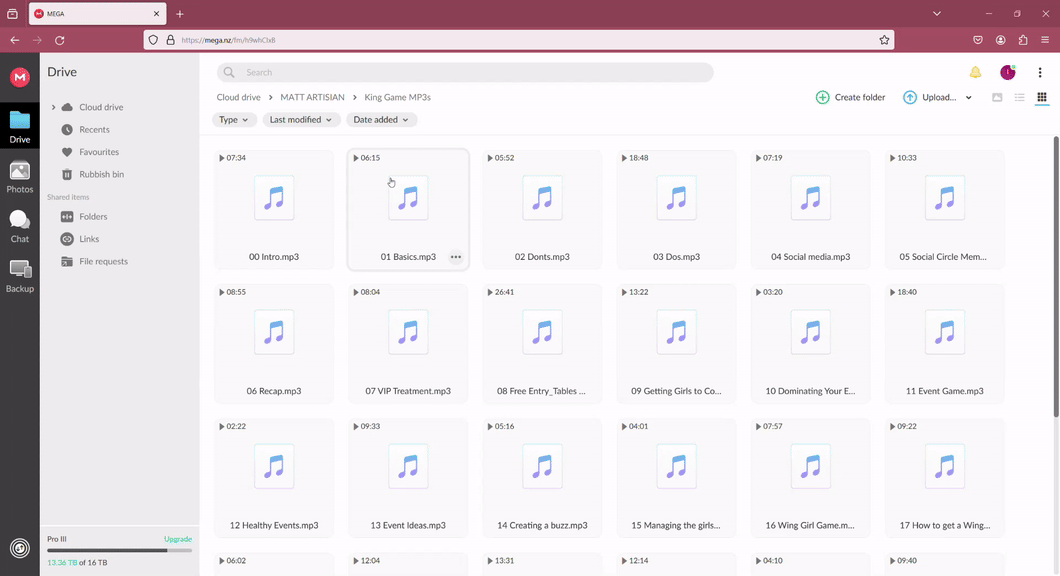Open the Firefox tab list dropdown arrow
This screenshot has width=1060, height=576.
936,14
